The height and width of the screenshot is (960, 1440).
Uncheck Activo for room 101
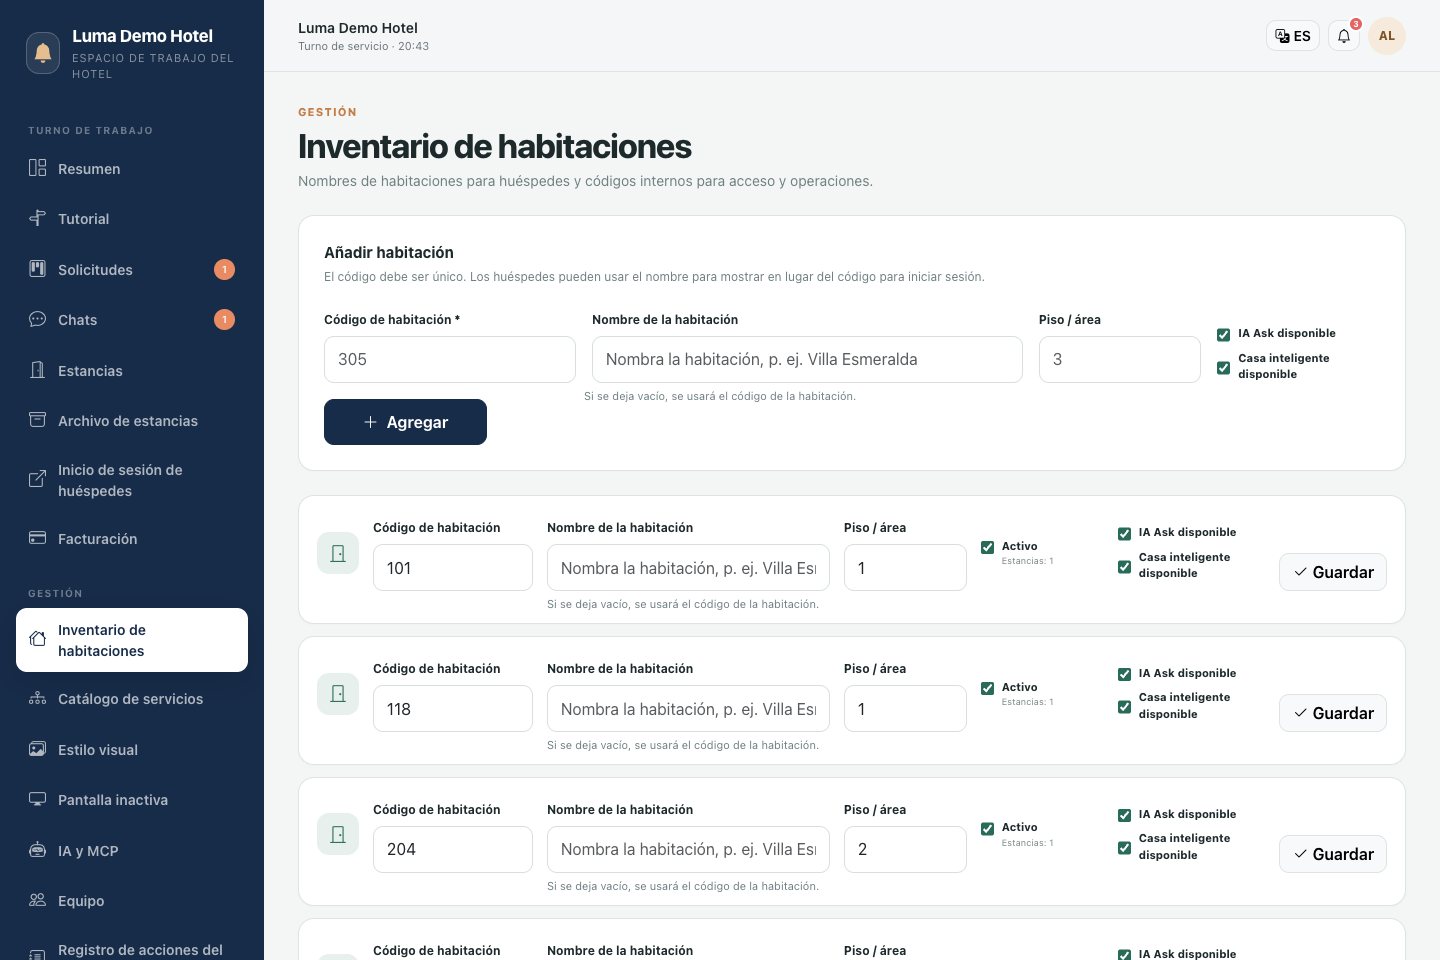[987, 547]
